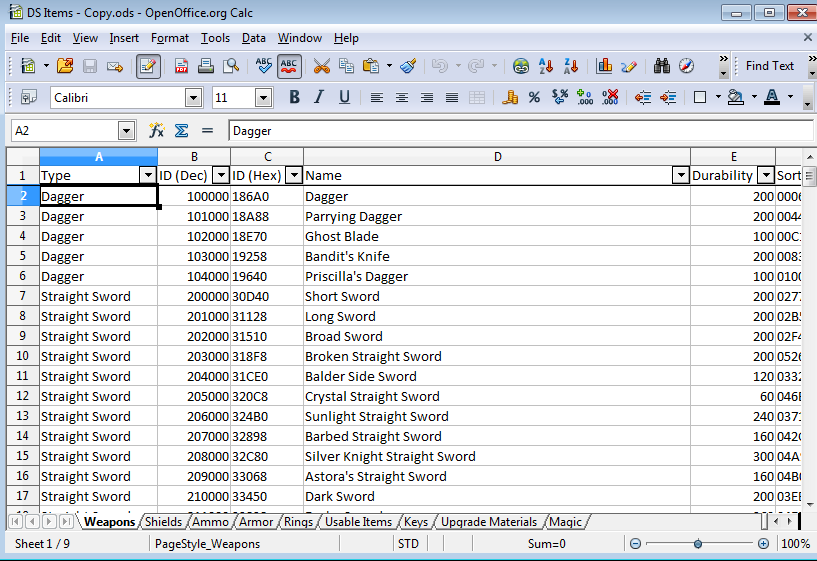Apply Currency number format icon

click(510, 97)
